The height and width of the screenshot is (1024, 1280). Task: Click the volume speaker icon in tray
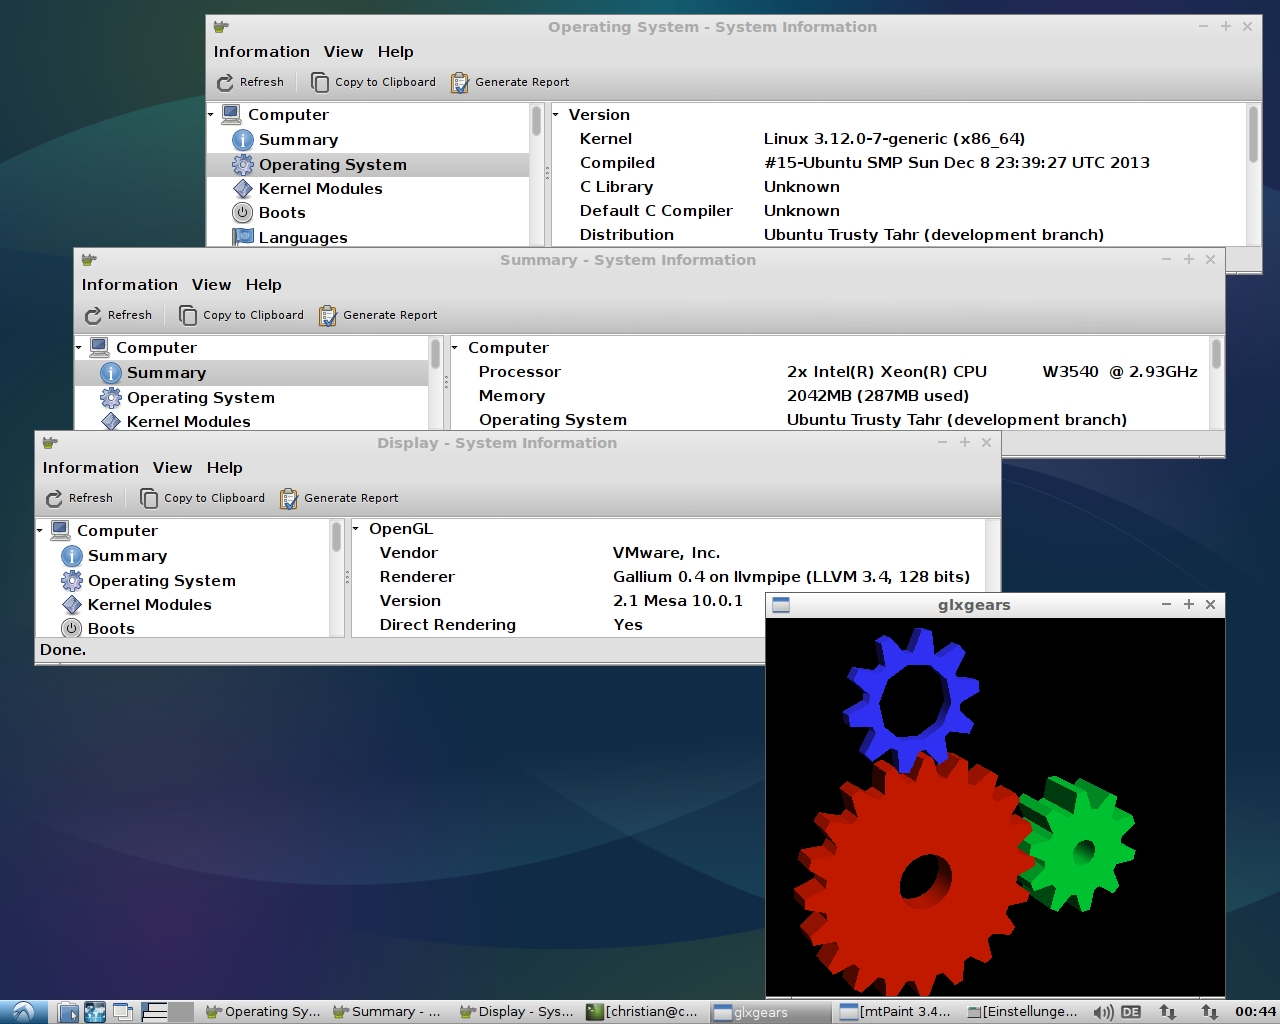[x=1103, y=1012]
